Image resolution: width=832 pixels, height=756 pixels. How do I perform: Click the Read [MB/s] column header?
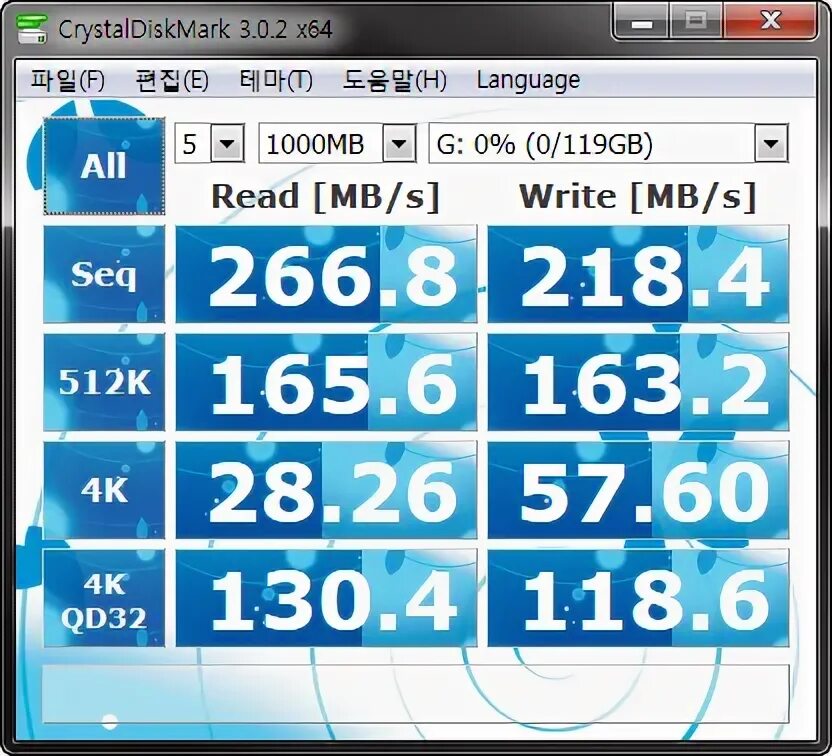tap(326, 197)
